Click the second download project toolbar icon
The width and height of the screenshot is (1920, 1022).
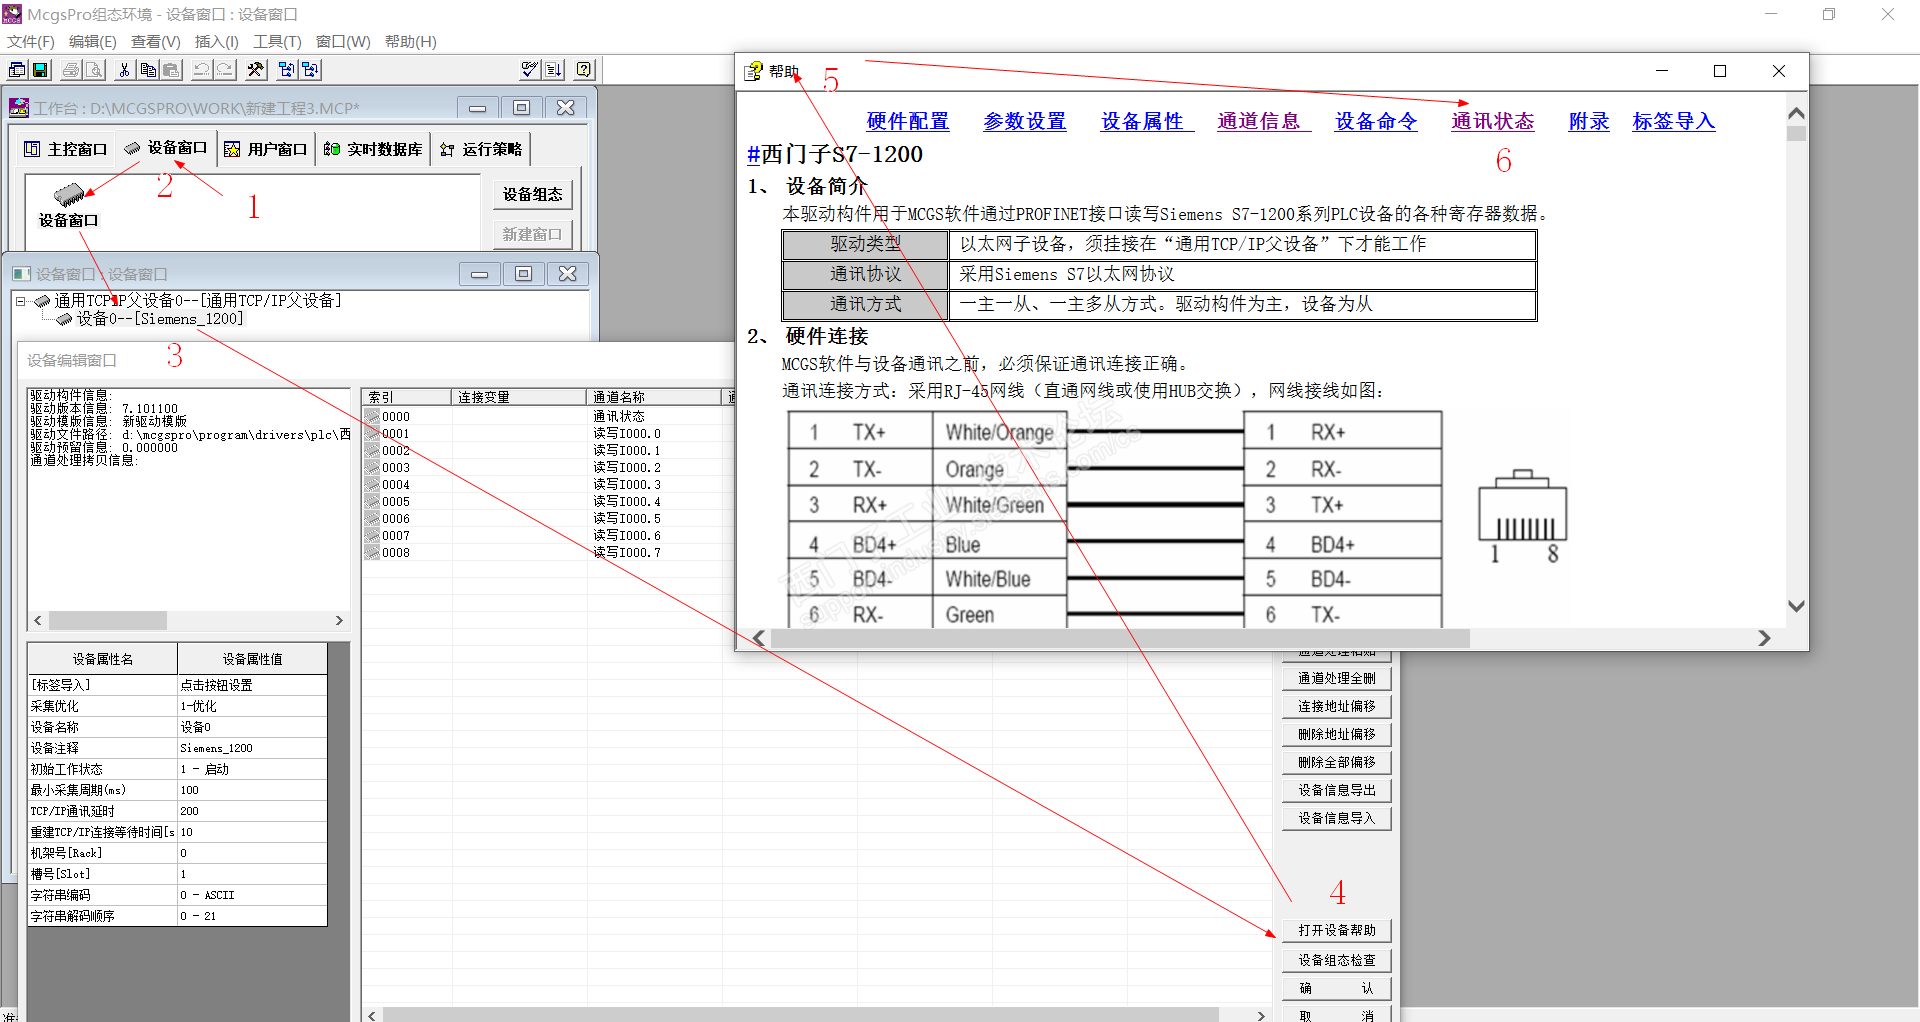click(x=310, y=69)
